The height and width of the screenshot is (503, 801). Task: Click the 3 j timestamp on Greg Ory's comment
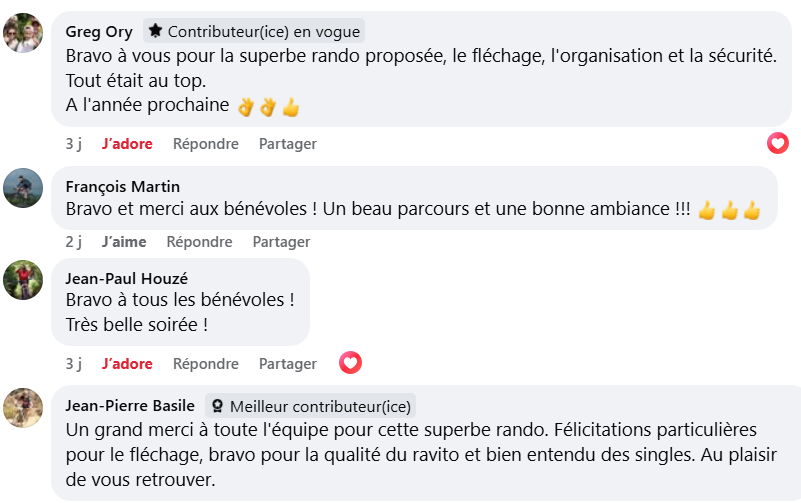(73, 144)
